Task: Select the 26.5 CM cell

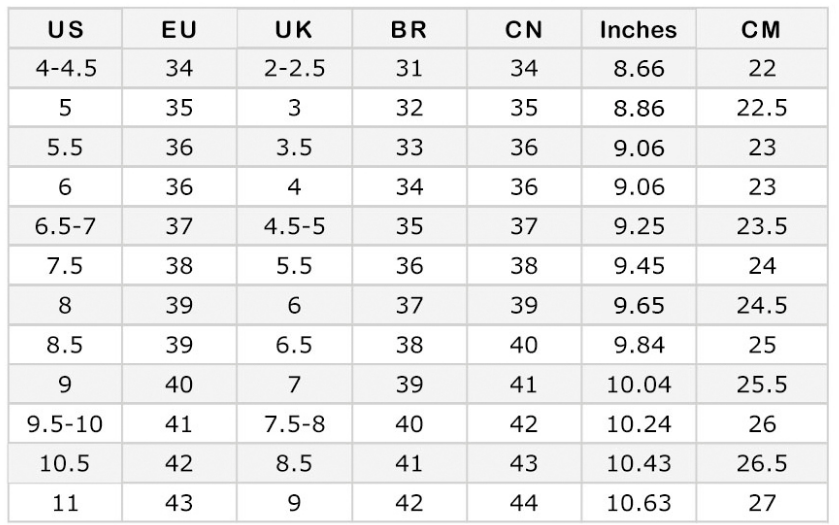Action: point(762,464)
